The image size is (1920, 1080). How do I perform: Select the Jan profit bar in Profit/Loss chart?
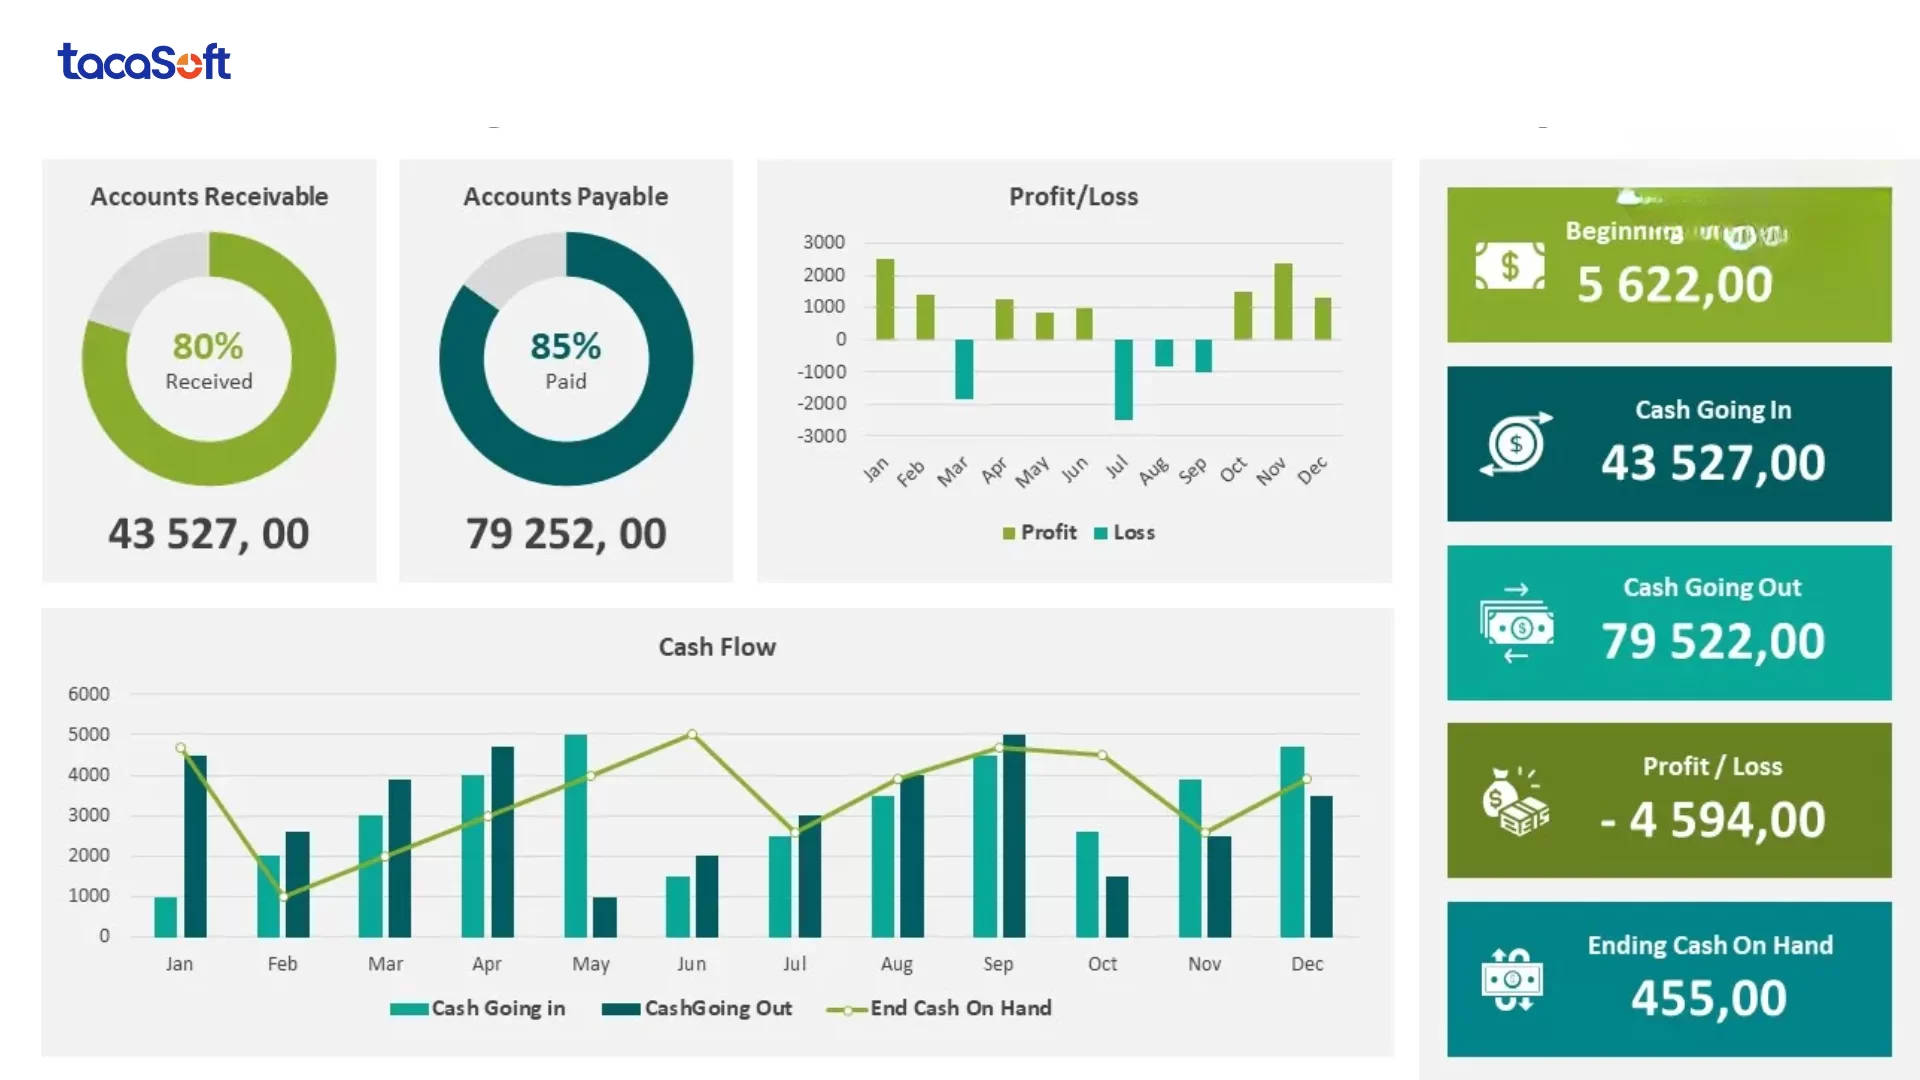click(885, 299)
